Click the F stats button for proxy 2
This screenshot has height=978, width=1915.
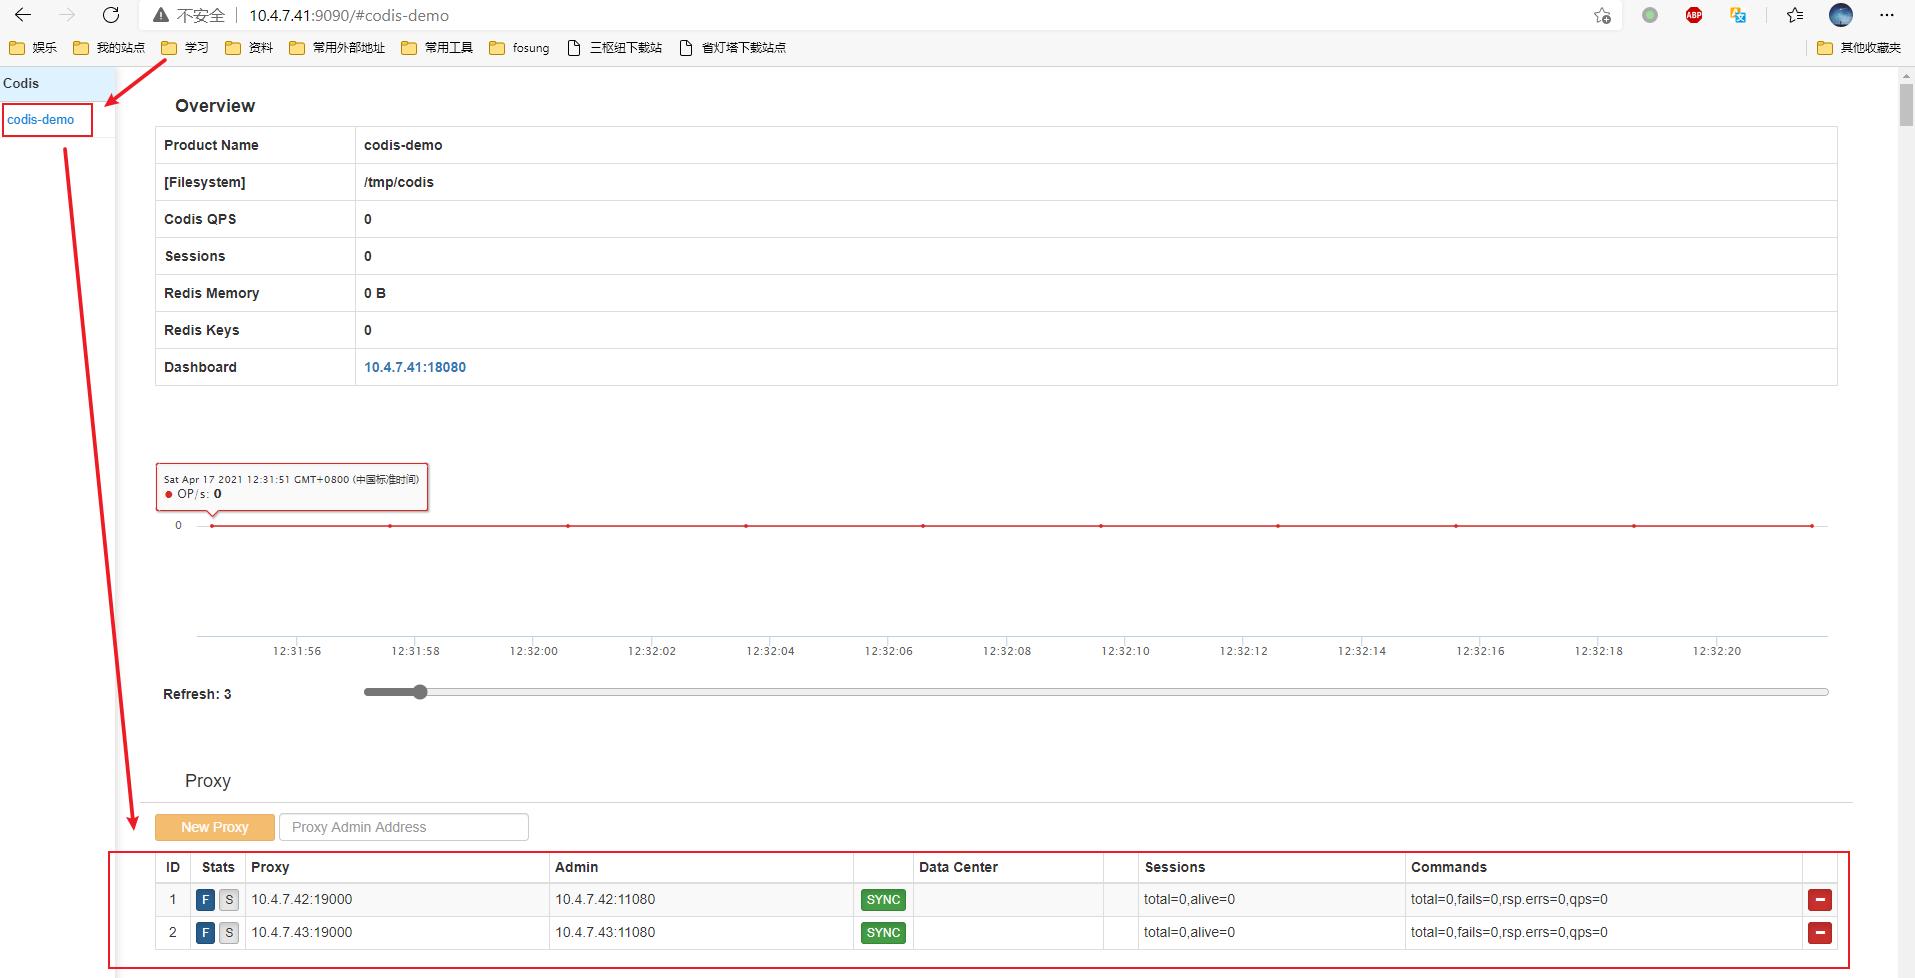point(206,933)
